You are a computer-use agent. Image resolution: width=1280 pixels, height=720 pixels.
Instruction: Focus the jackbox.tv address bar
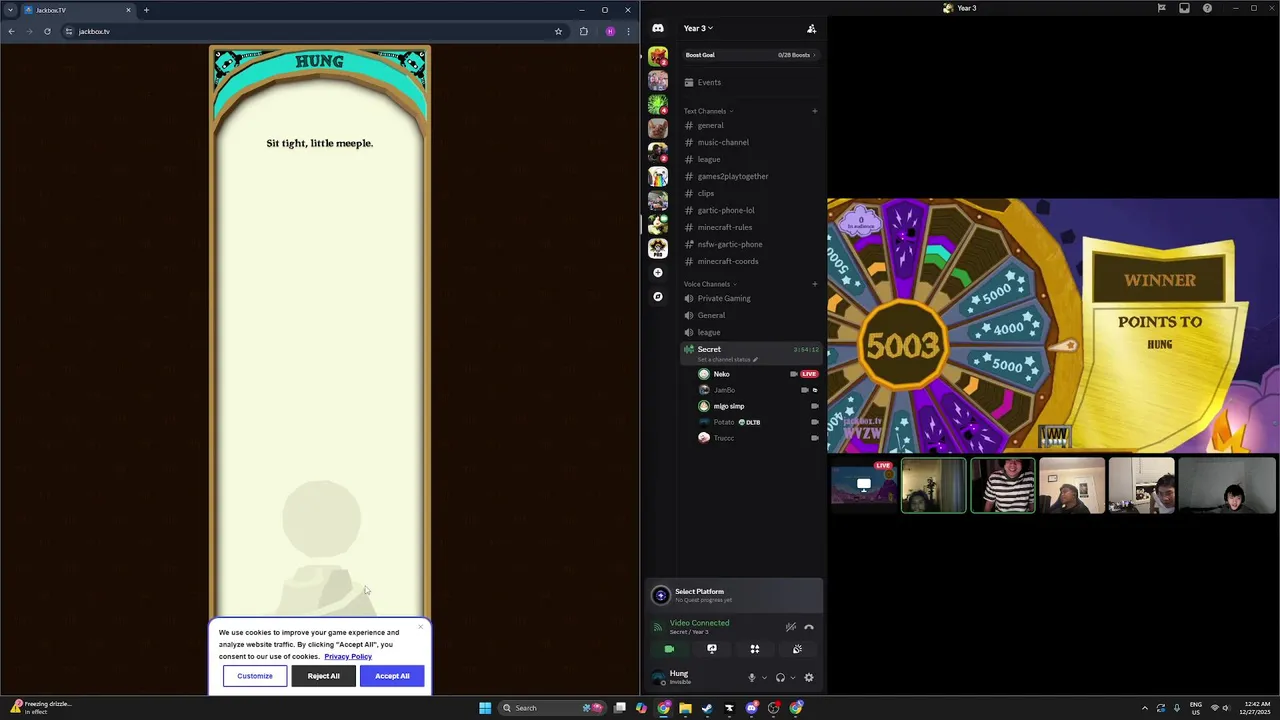coord(315,31)
